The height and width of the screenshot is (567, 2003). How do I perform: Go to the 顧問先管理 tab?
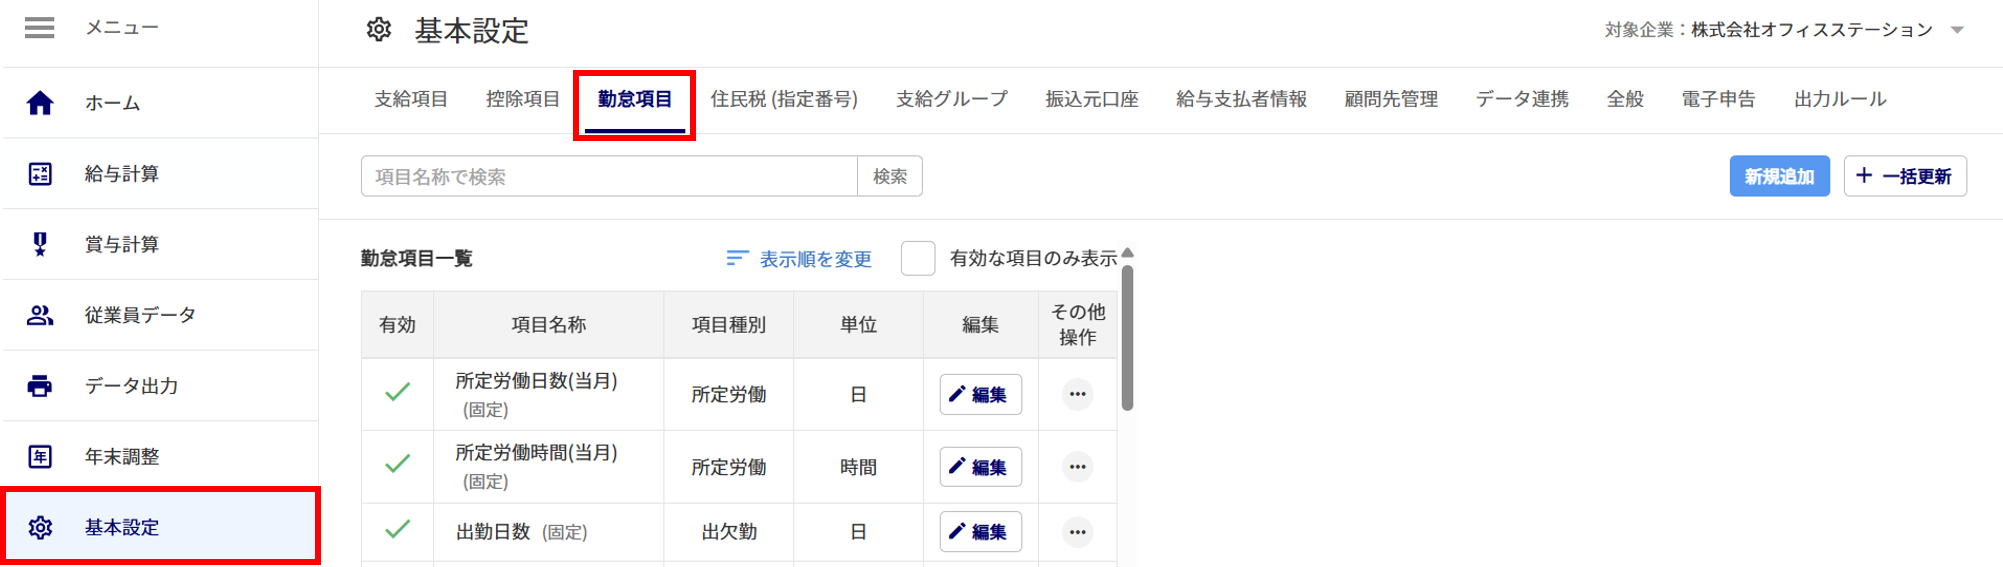[1391, 99]
